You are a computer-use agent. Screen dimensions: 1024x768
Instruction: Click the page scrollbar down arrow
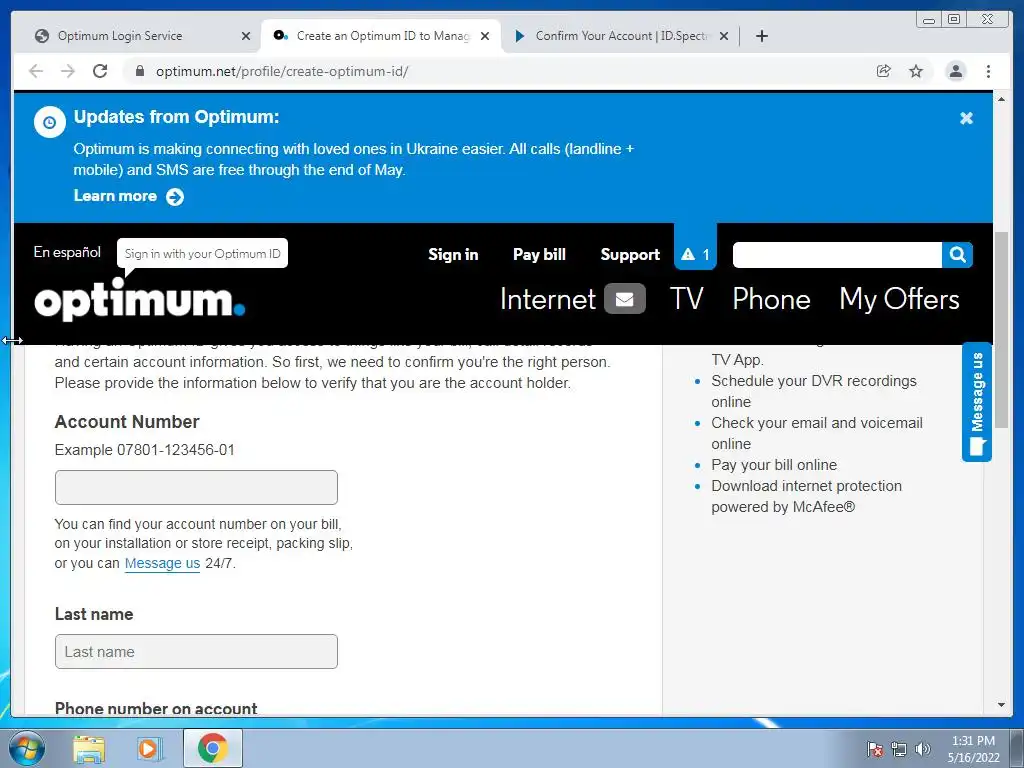(1001, 705)
